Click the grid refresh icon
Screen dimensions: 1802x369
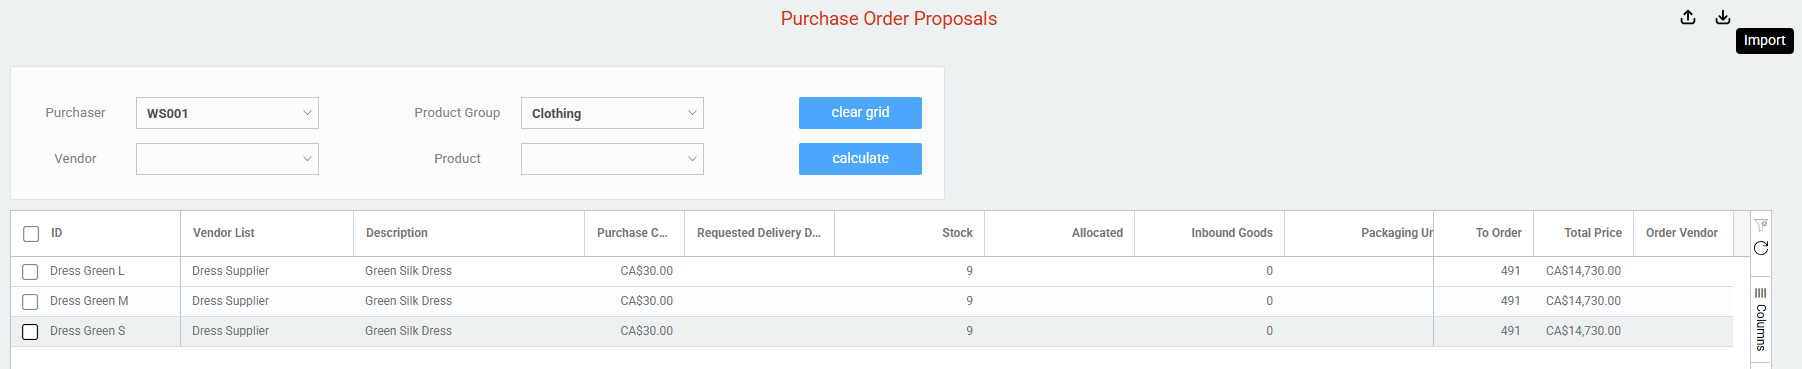(x=1761, y=248)
